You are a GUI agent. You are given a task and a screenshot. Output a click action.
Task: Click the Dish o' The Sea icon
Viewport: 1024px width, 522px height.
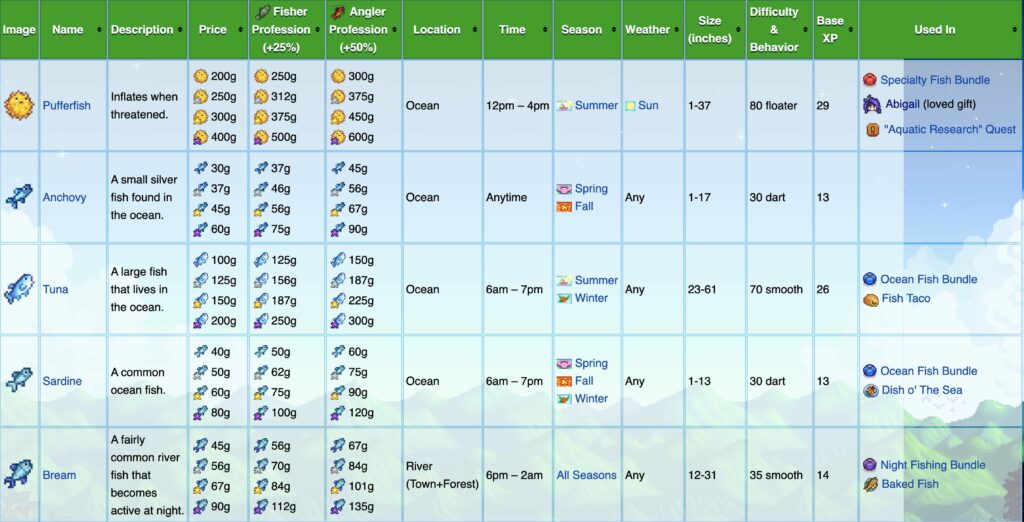871,391
